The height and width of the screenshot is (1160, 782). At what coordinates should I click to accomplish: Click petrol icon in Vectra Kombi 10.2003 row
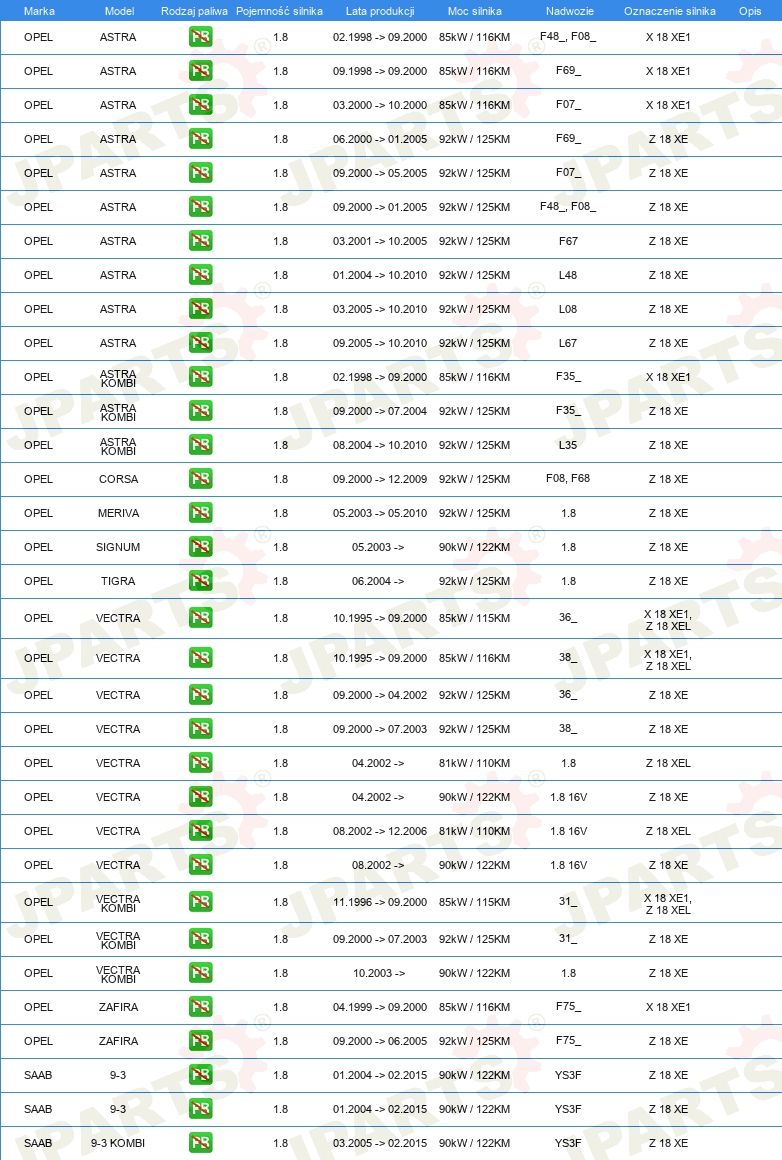200,974
